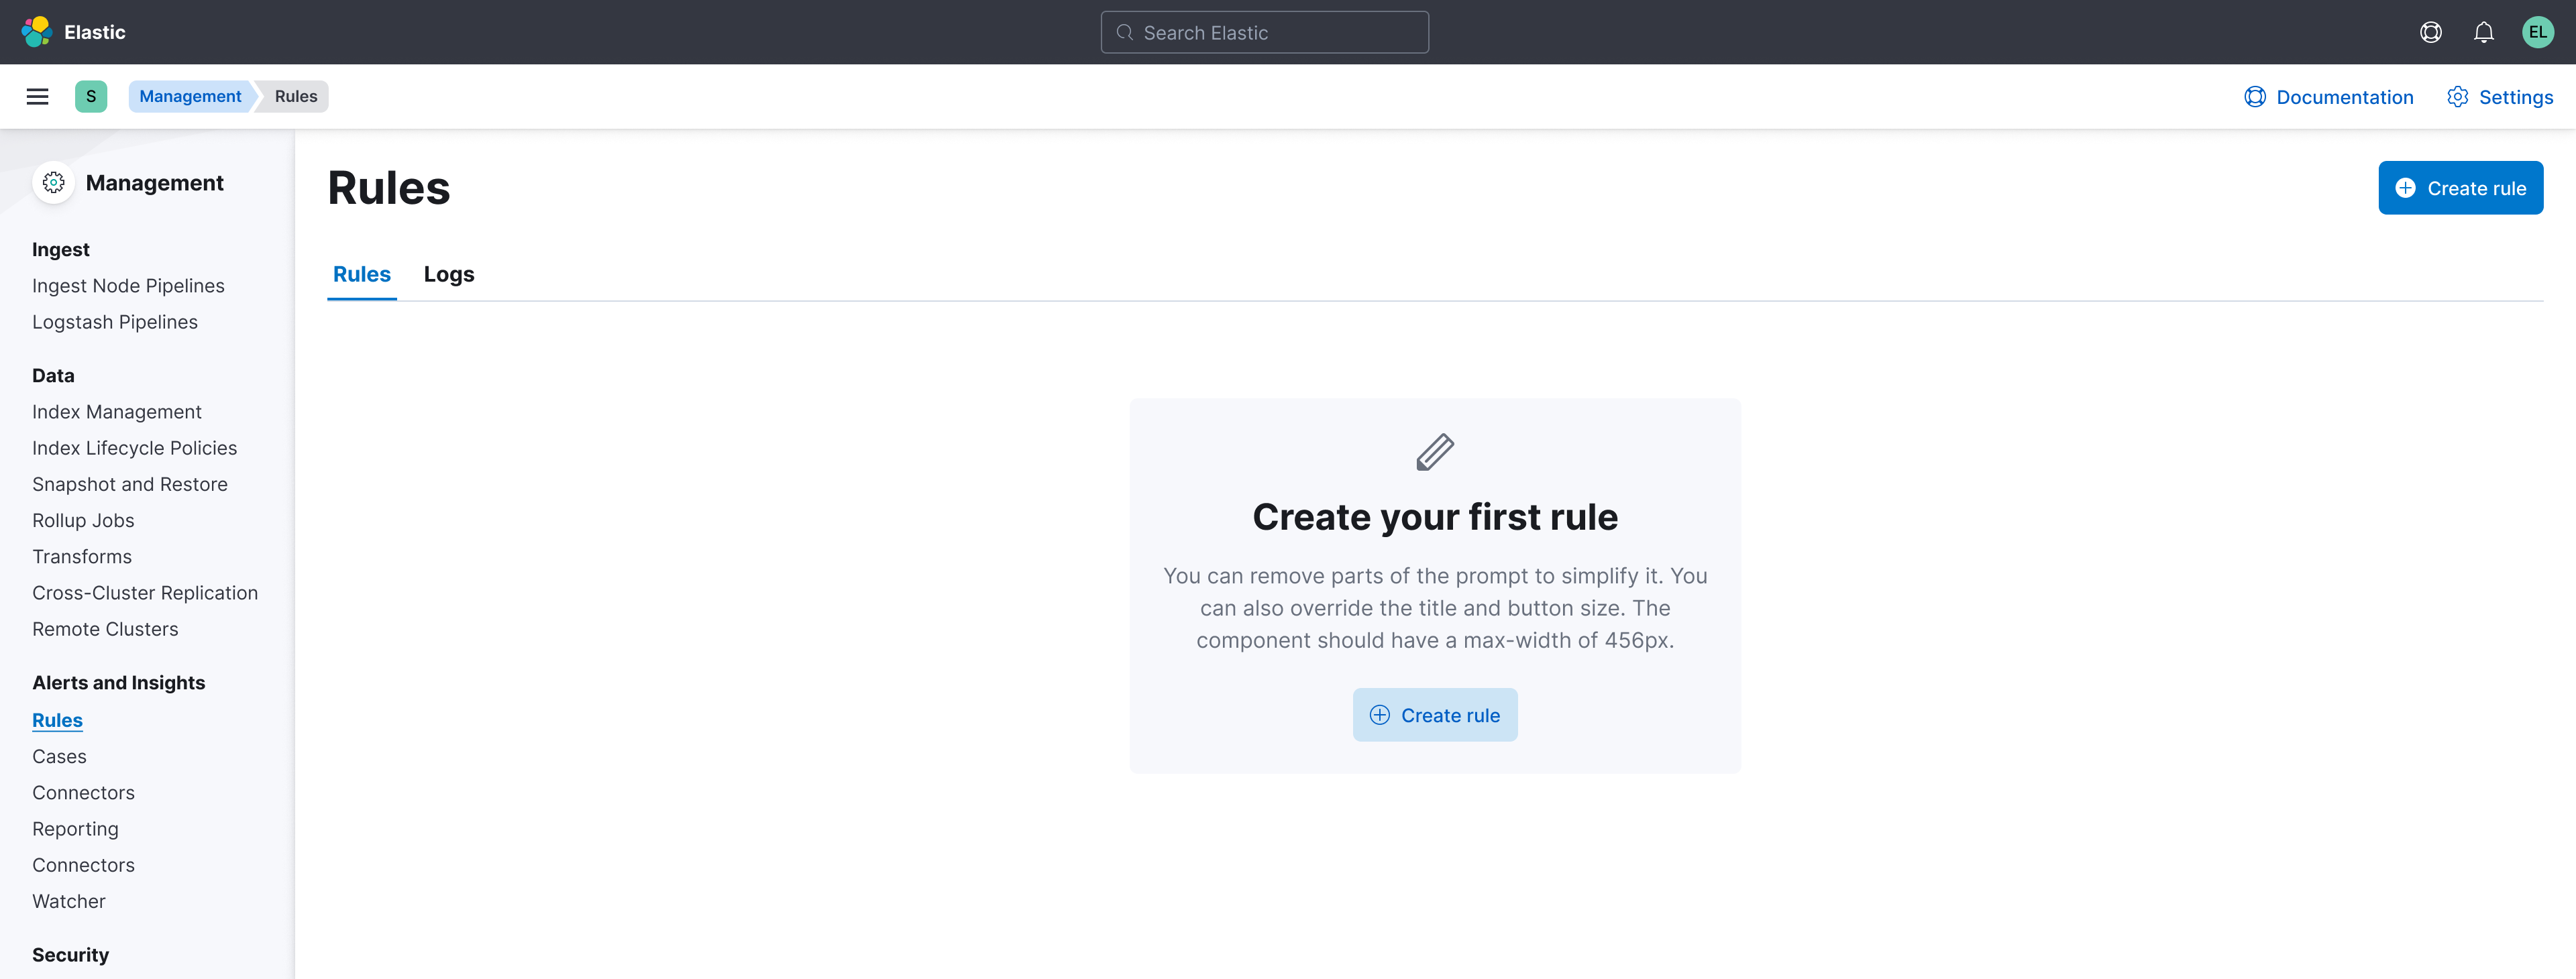Click the pencil icon above empty rule prompt
The image size is (2576, 979).
(x=1434, y=451)
